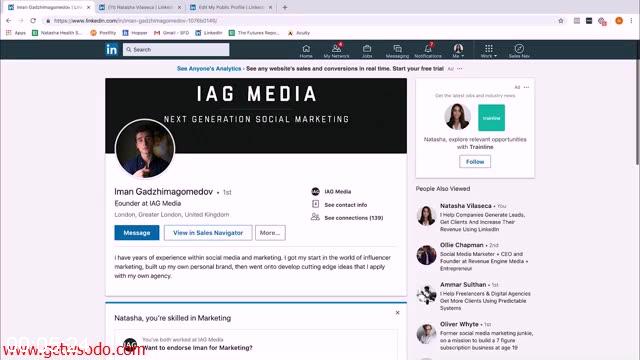Image resolution: width=640 pixels, height=360 pixels.
Task: Click contact info card icon
Action: coord(315,204)
